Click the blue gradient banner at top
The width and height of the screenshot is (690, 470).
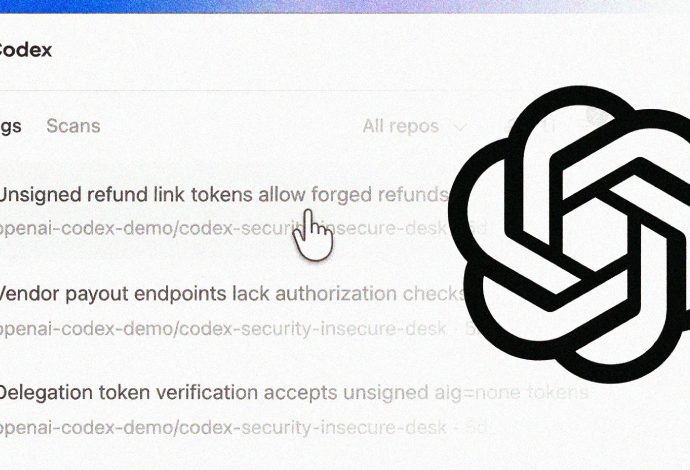pyautogui.click(x=345, y=6)
